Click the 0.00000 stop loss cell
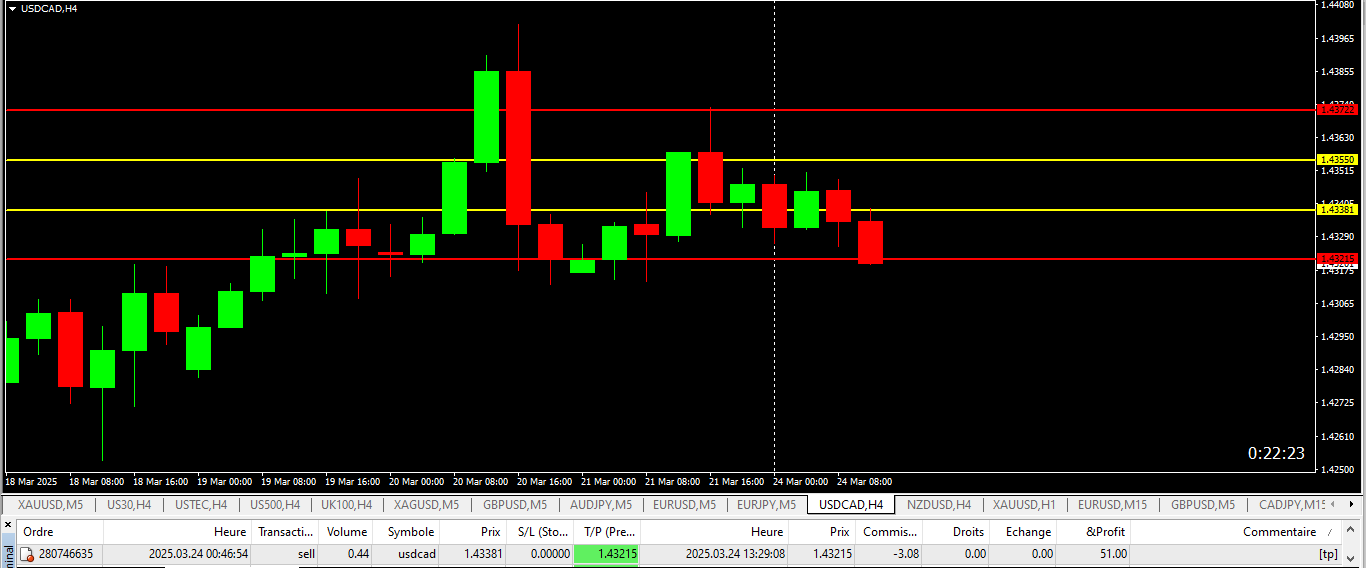The height and width of the screenshot is (568, 1366). [550, 554]
